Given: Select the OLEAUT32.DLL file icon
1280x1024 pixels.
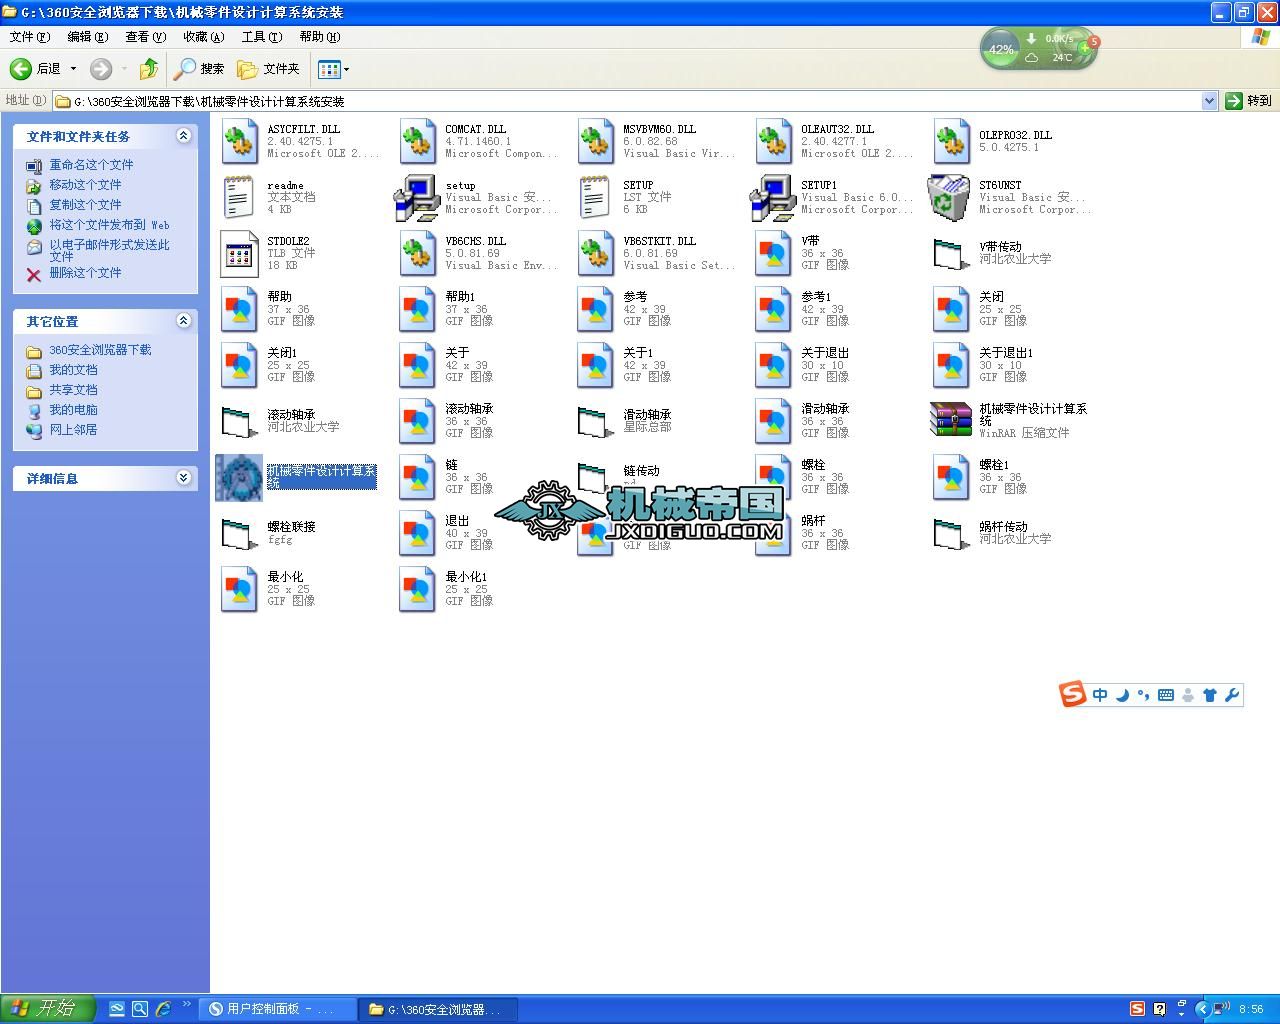Looking at the screenshot, I should click(773, 141).
